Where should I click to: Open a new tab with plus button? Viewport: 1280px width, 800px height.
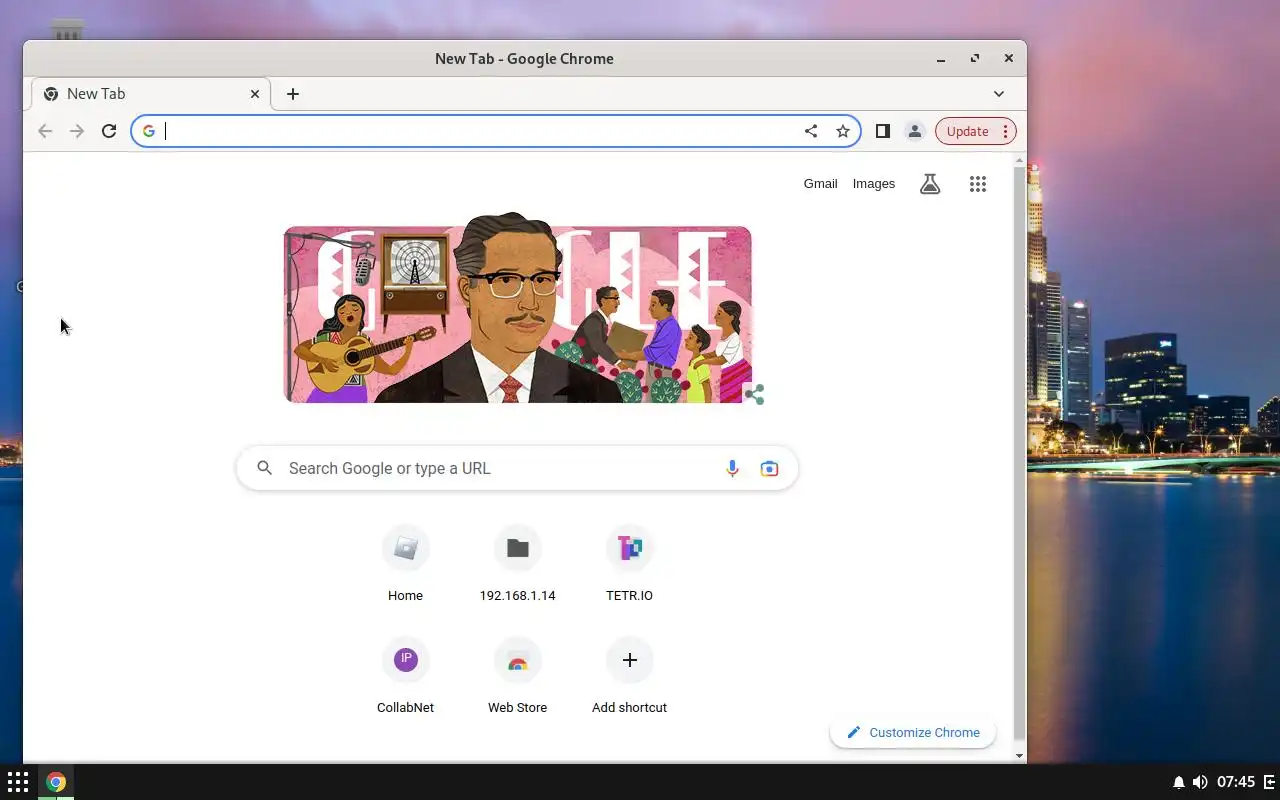(292, 94)
